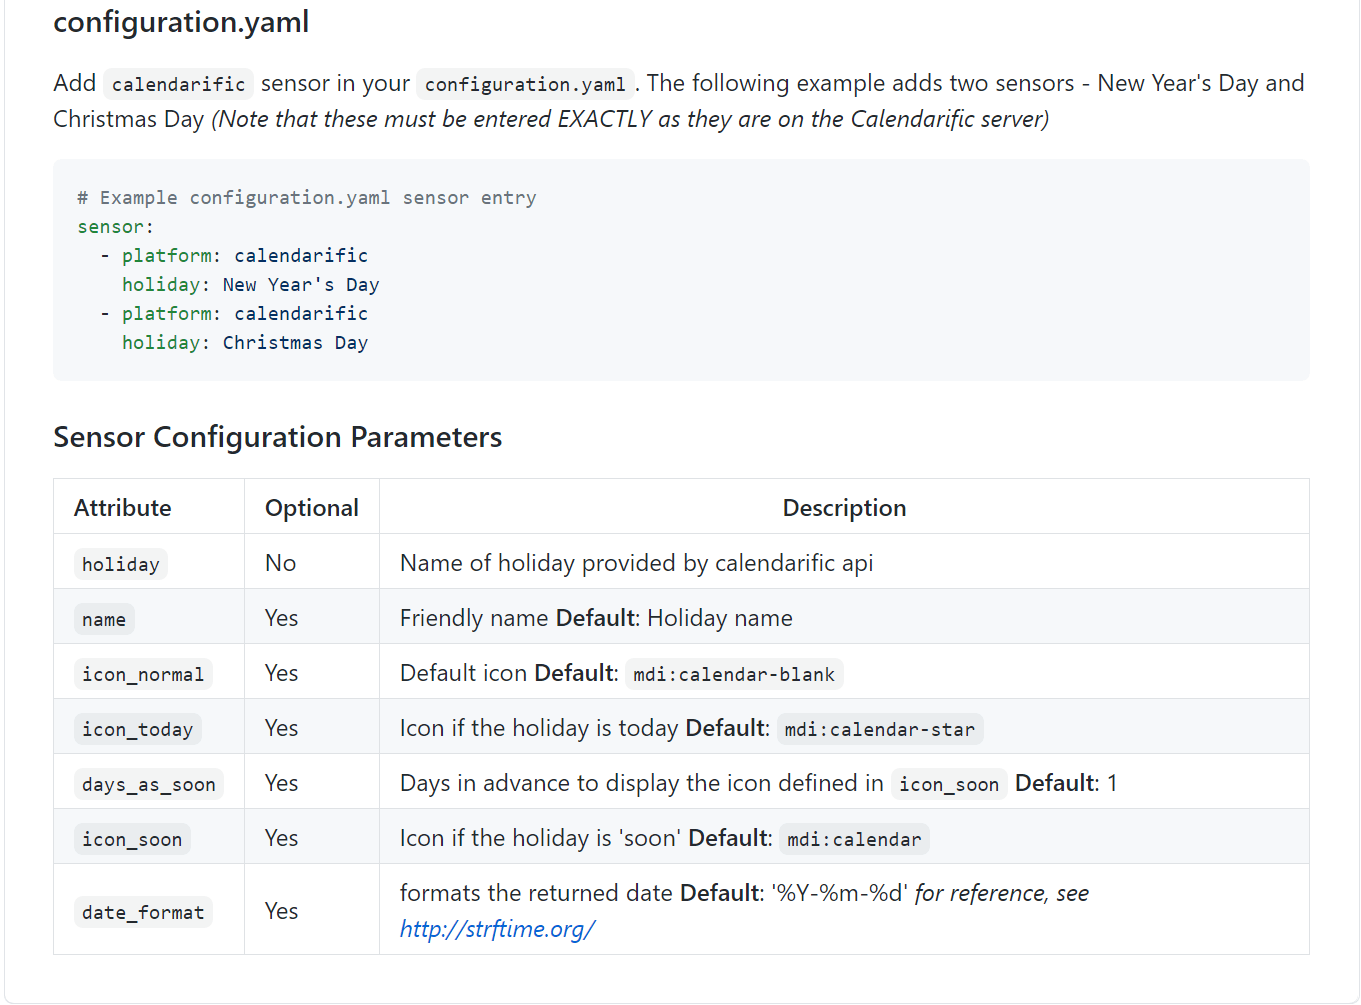Image resolution: width=1361 pixels, height=1005 pixels.
Task: Click the mdi:calendar-blank default value
Action: coord(734,674)
